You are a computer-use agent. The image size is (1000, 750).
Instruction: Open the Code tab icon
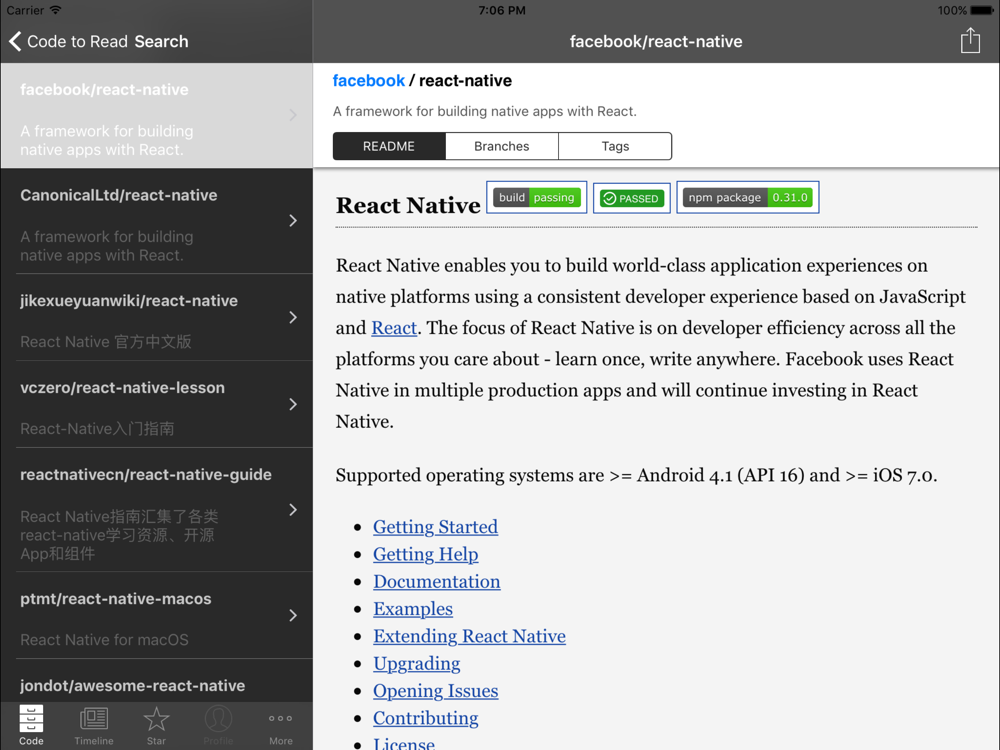pos(31,724)
